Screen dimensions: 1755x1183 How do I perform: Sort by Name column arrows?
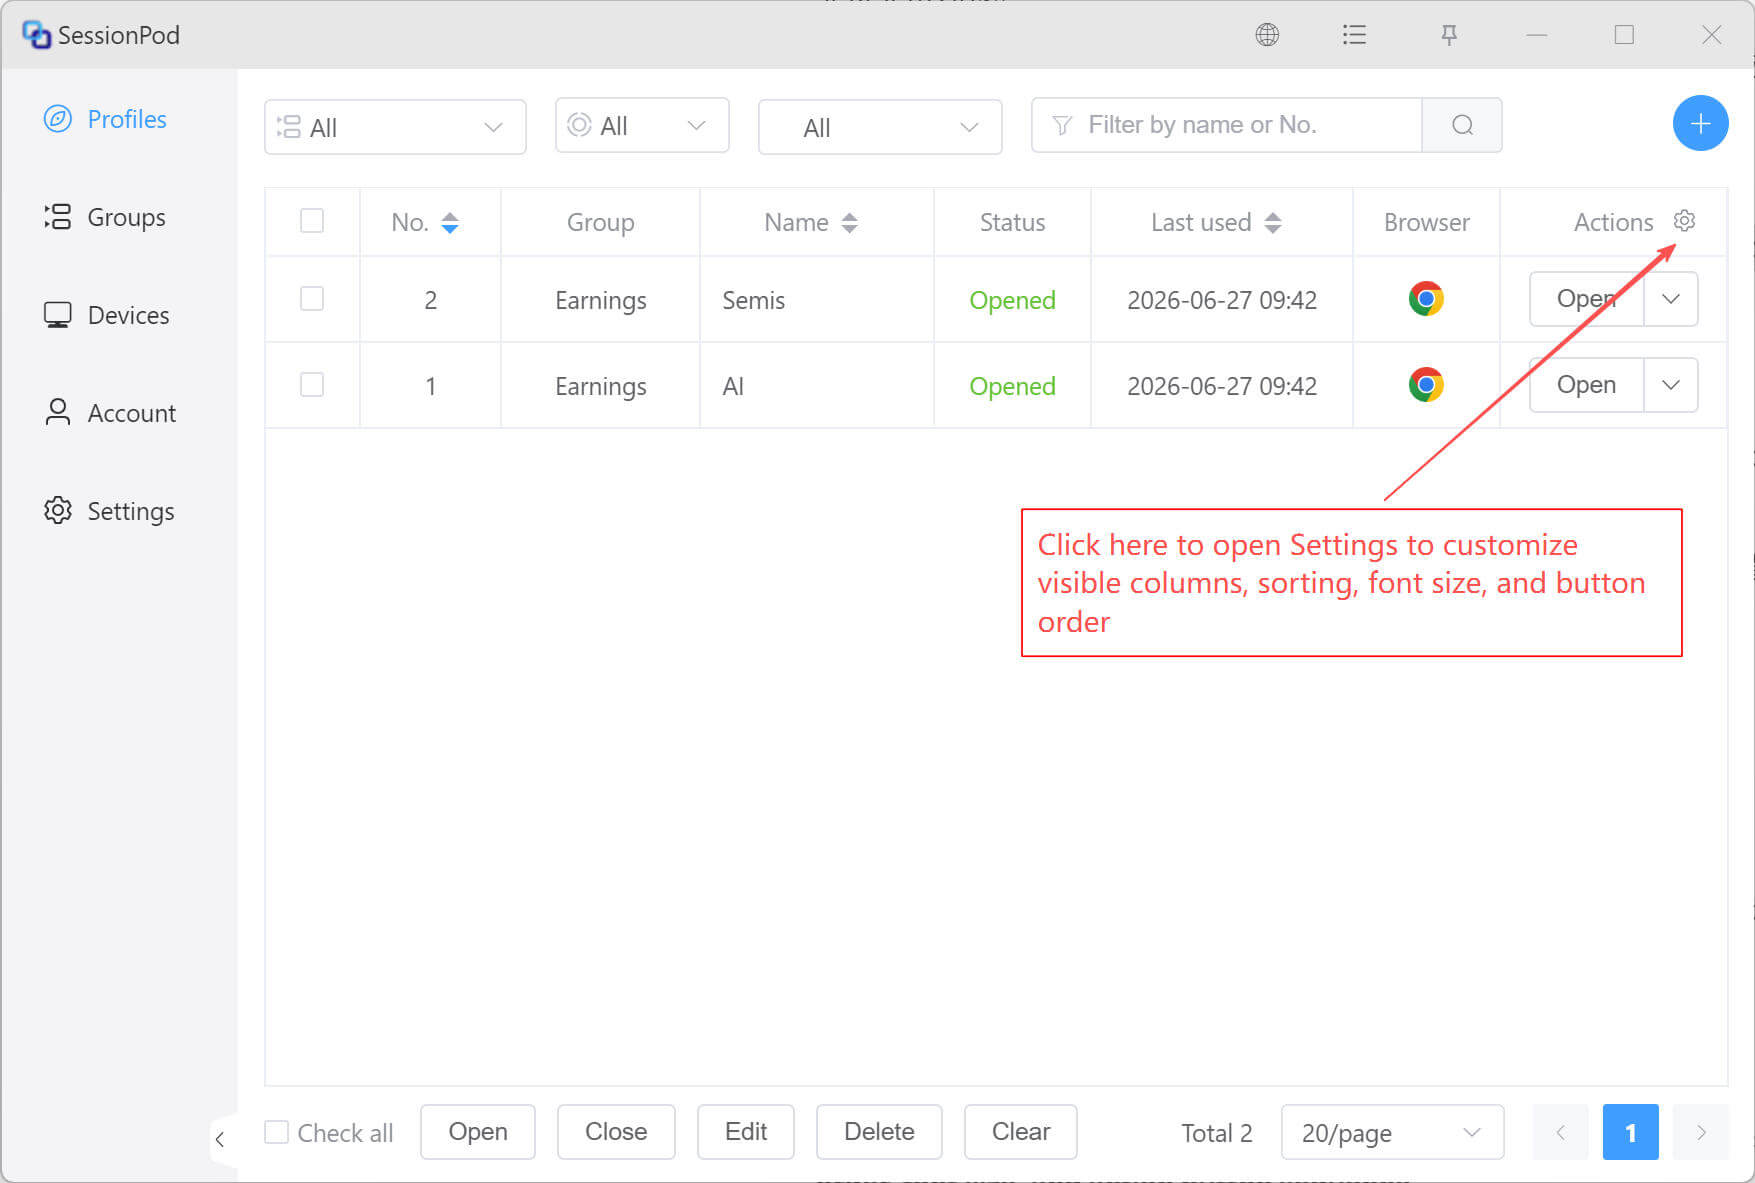click(850, 223)
